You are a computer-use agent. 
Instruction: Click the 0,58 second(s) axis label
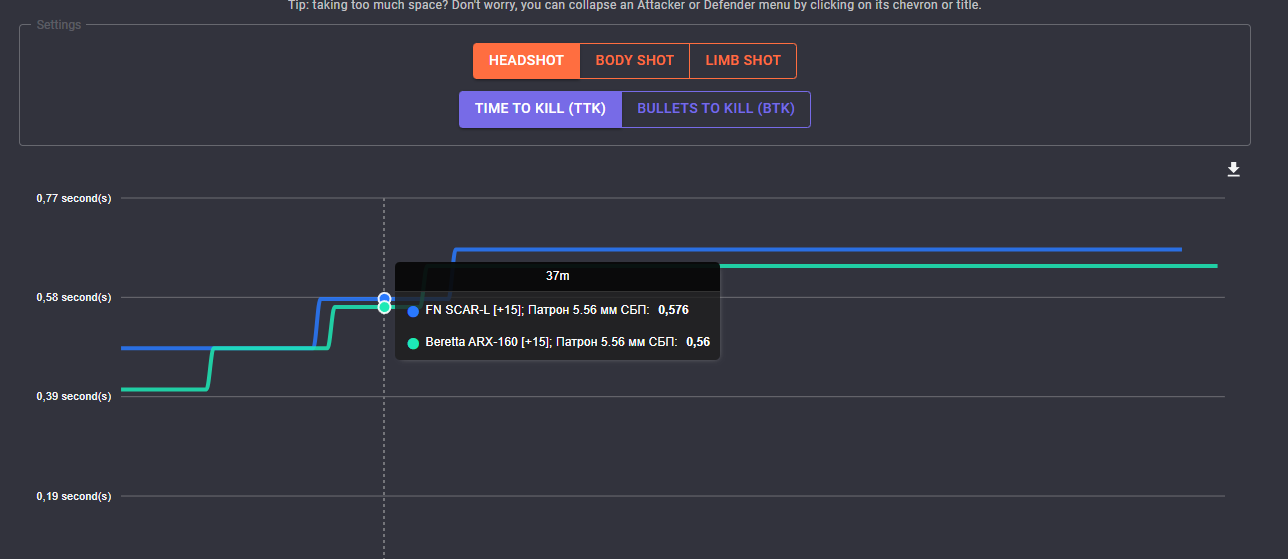tap(74, 297)
